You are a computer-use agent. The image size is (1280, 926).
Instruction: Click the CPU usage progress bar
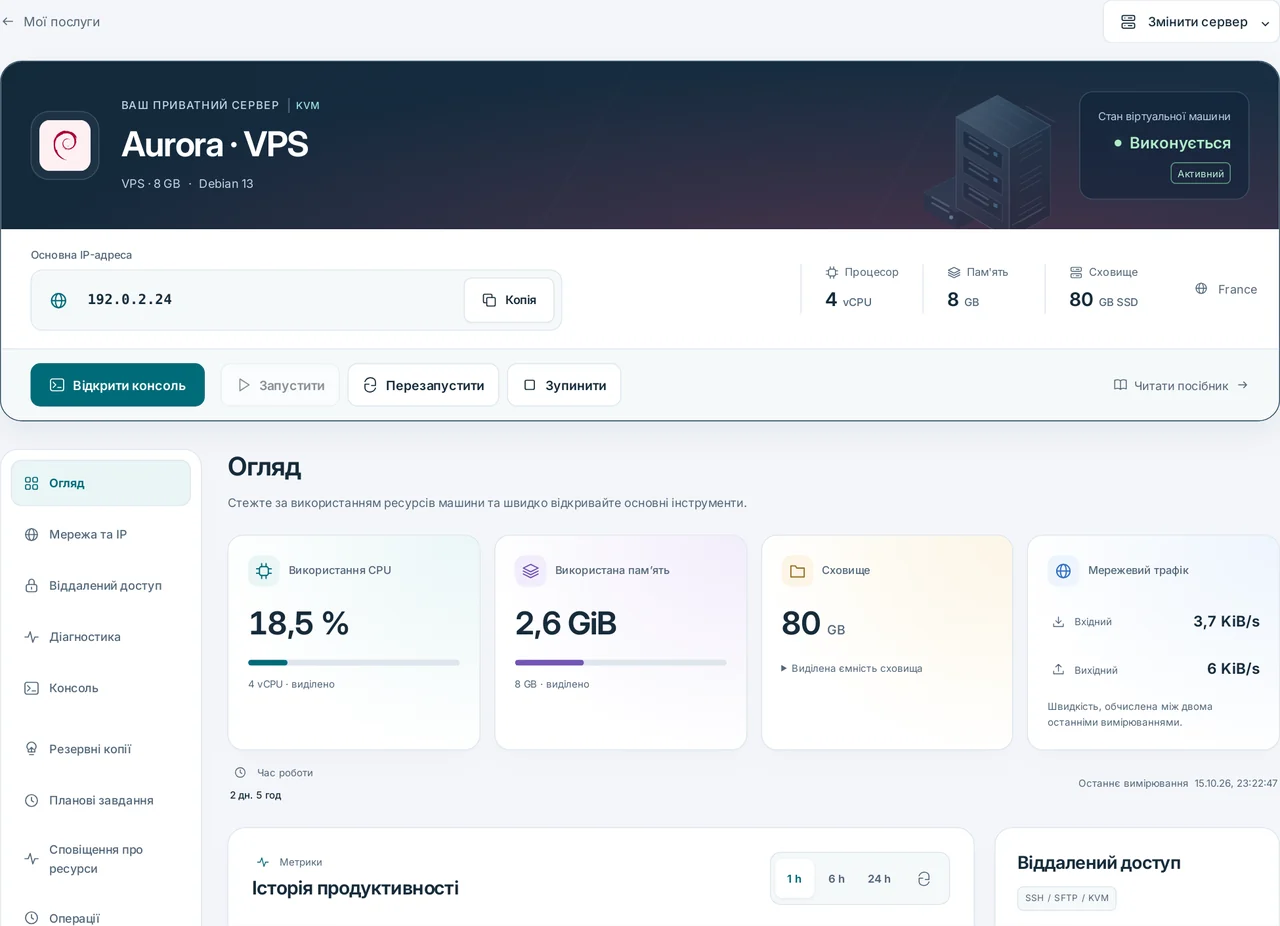point(354,662)
